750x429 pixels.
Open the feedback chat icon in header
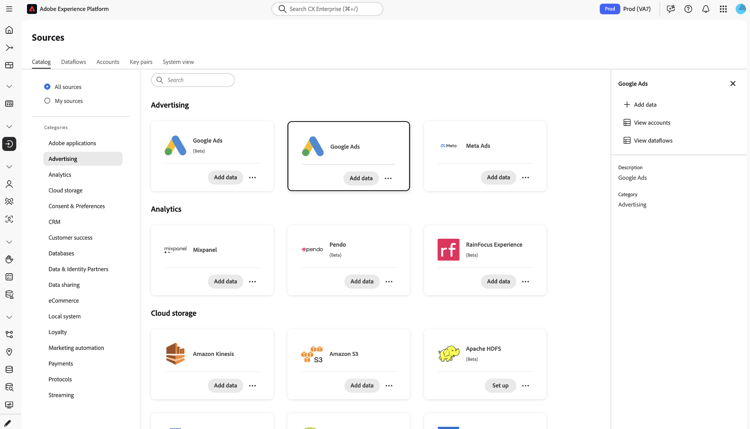click(x=671, y=9)
